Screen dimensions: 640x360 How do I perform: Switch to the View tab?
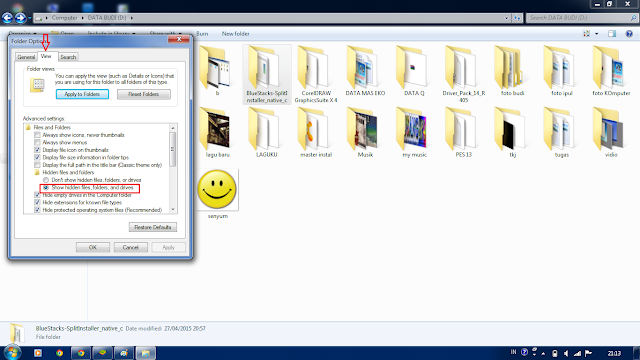click(46, 56)
